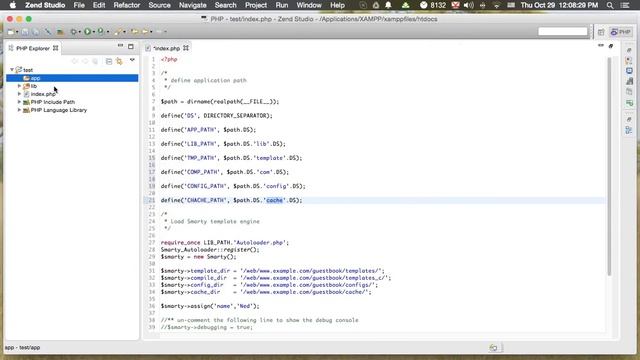Collapse all in PHP Explorer

[109, 61]
